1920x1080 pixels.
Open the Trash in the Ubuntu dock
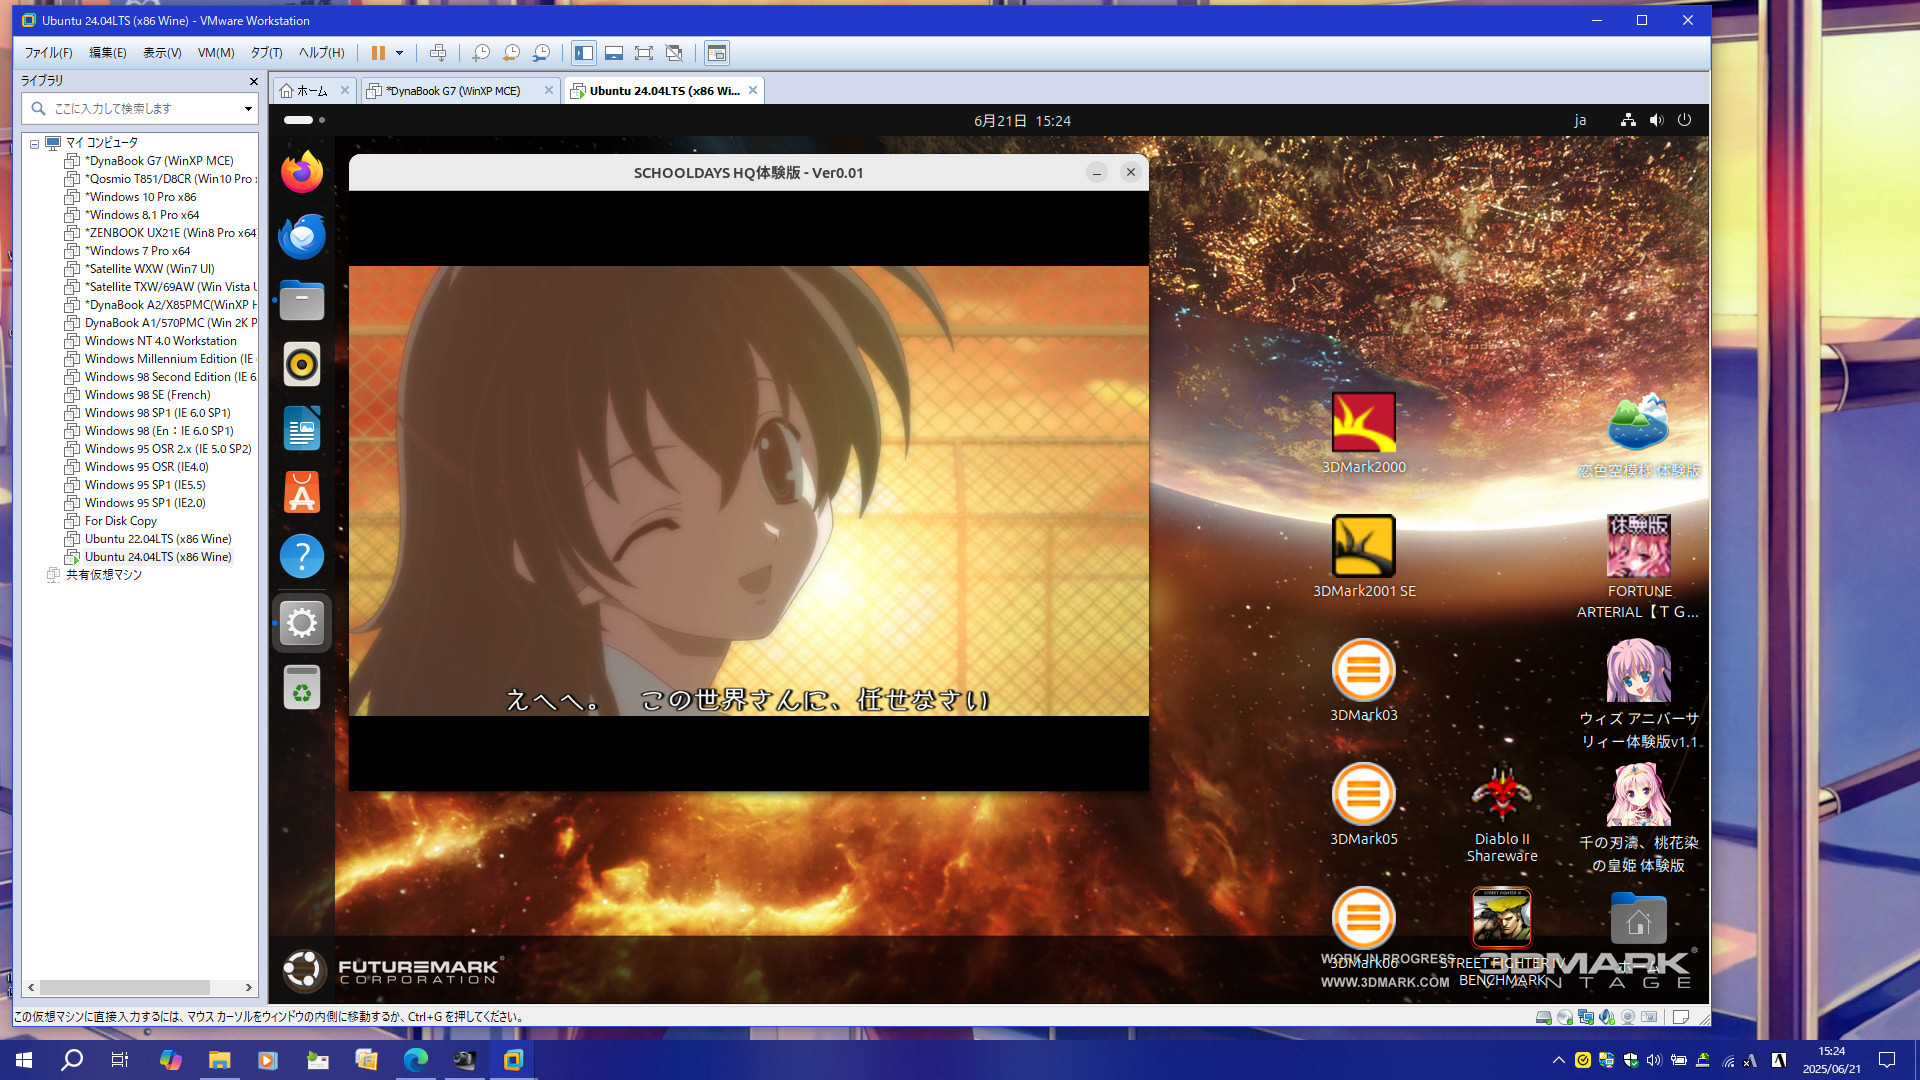click(x=301, y=688)
